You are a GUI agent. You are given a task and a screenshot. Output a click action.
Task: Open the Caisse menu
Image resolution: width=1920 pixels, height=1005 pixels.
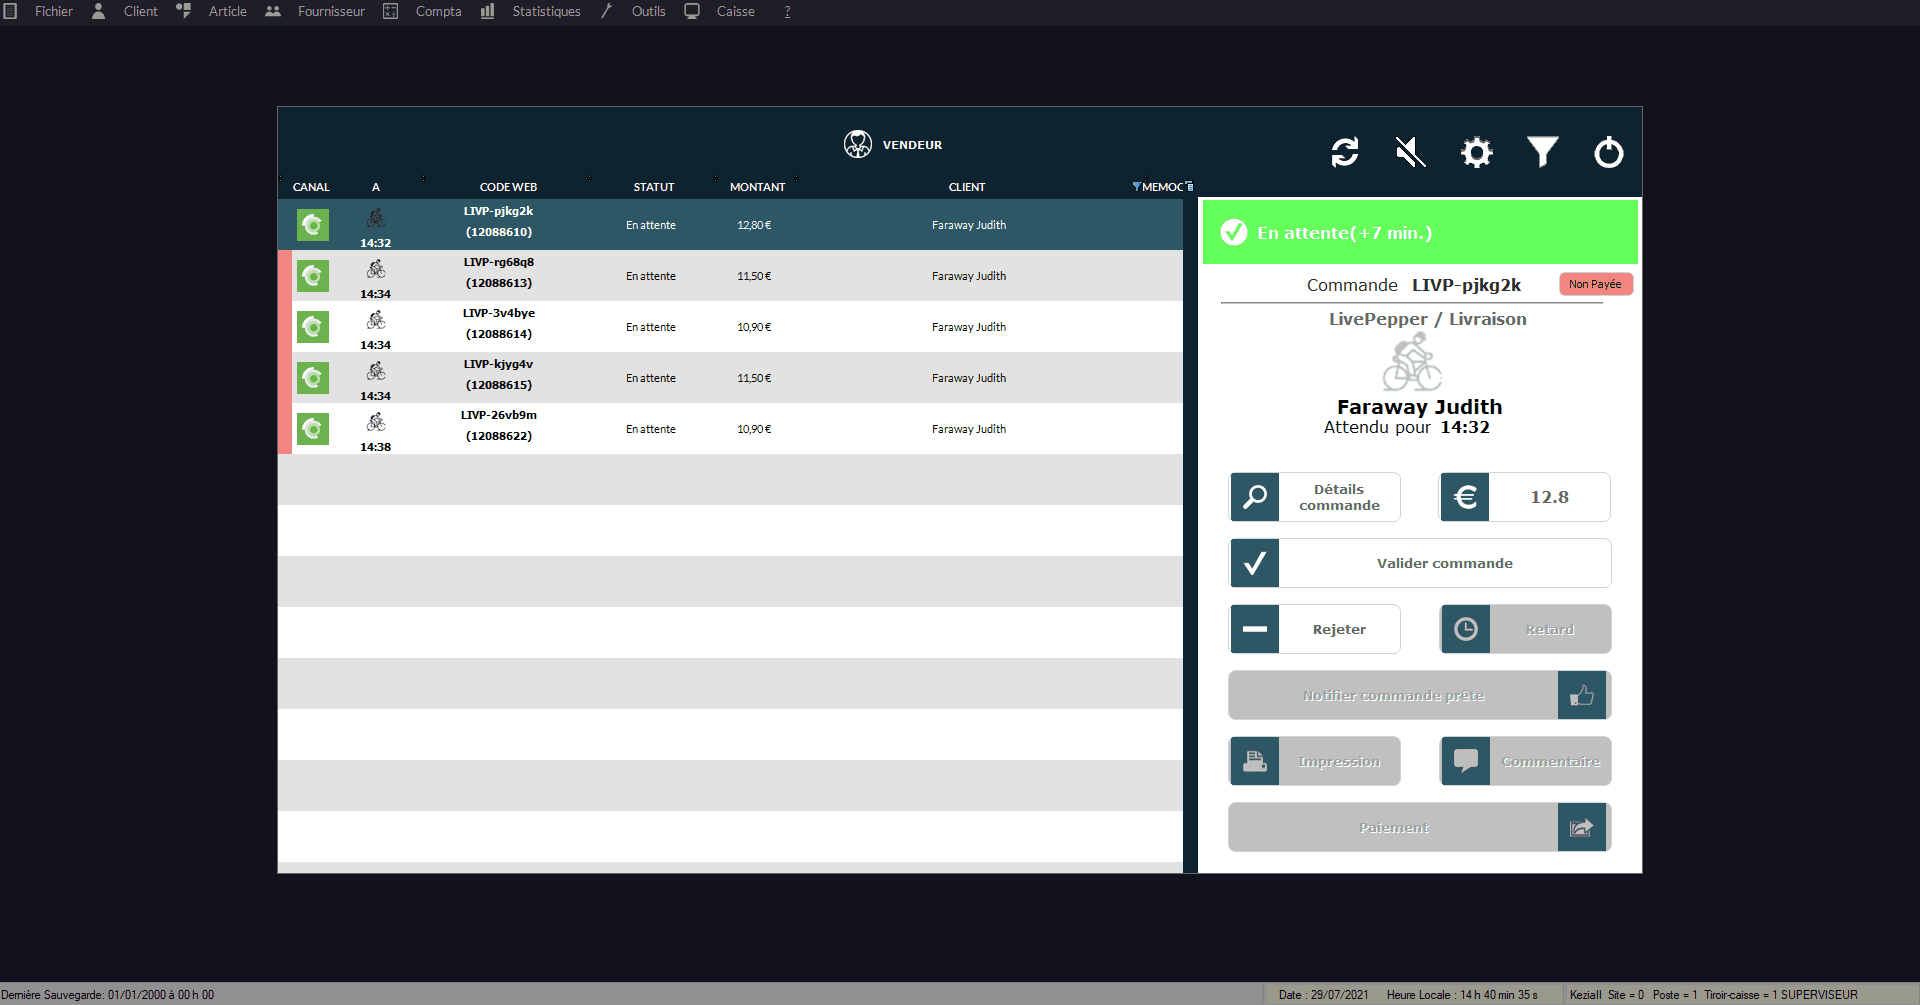point(735,12)
